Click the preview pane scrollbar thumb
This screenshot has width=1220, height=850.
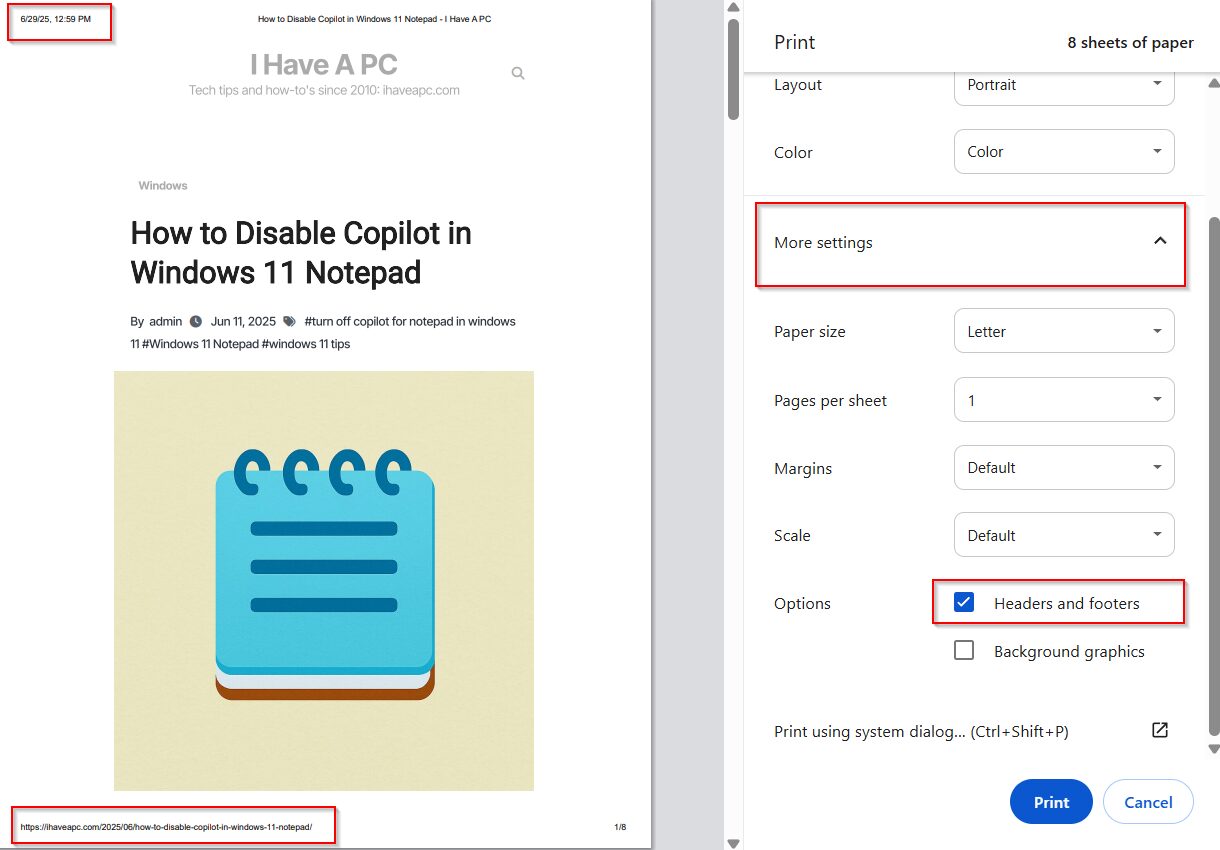(x=733, y=69)
